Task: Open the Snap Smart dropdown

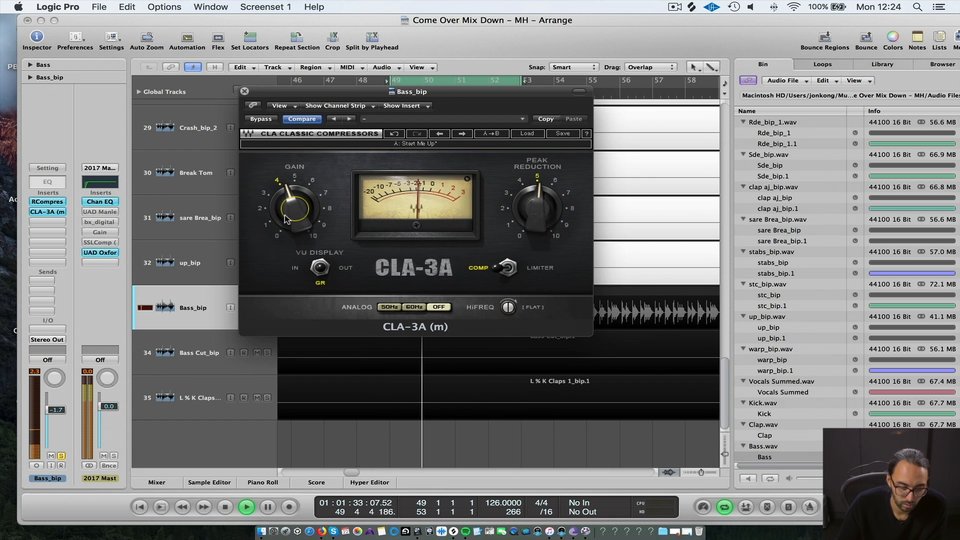Action: coord(573,67)
